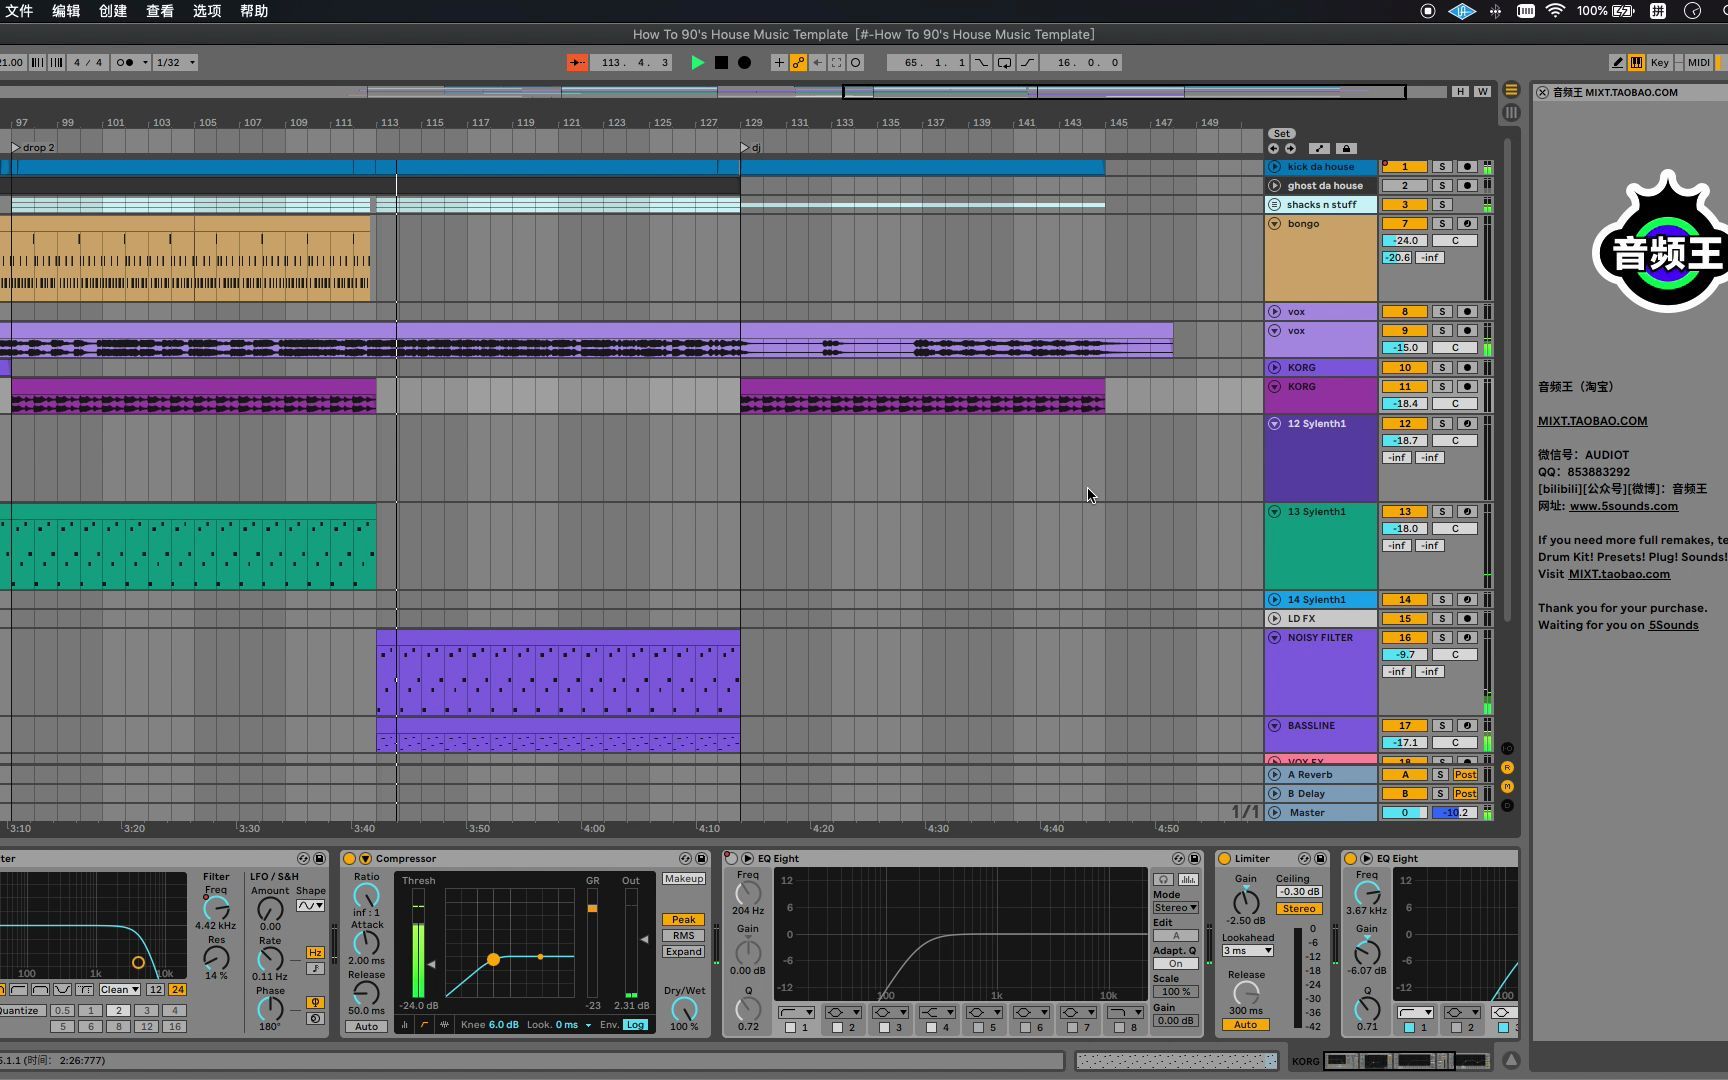Click the capture MIDI icon
1728x1080 pixels.
coord(836,62)
